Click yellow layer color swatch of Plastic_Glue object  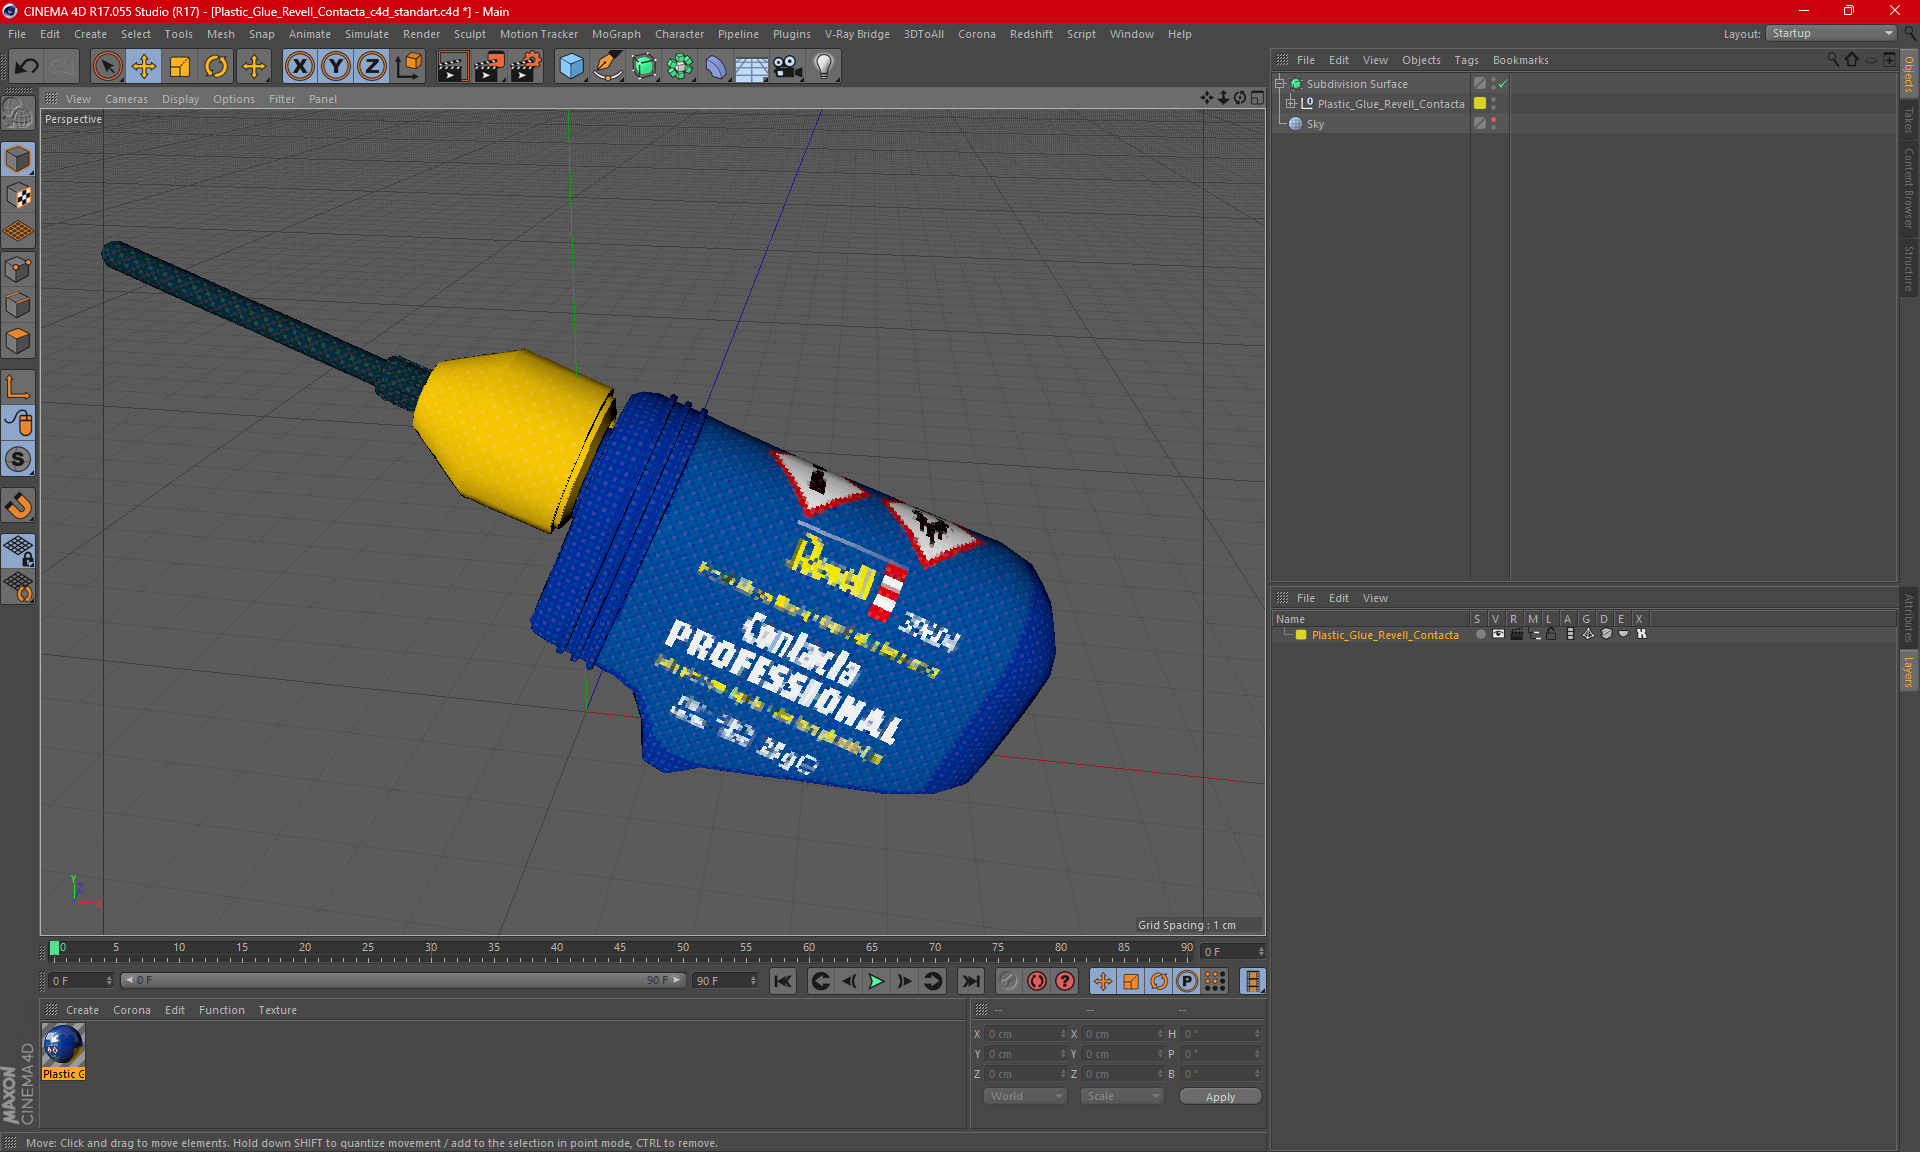[1480, 104]
